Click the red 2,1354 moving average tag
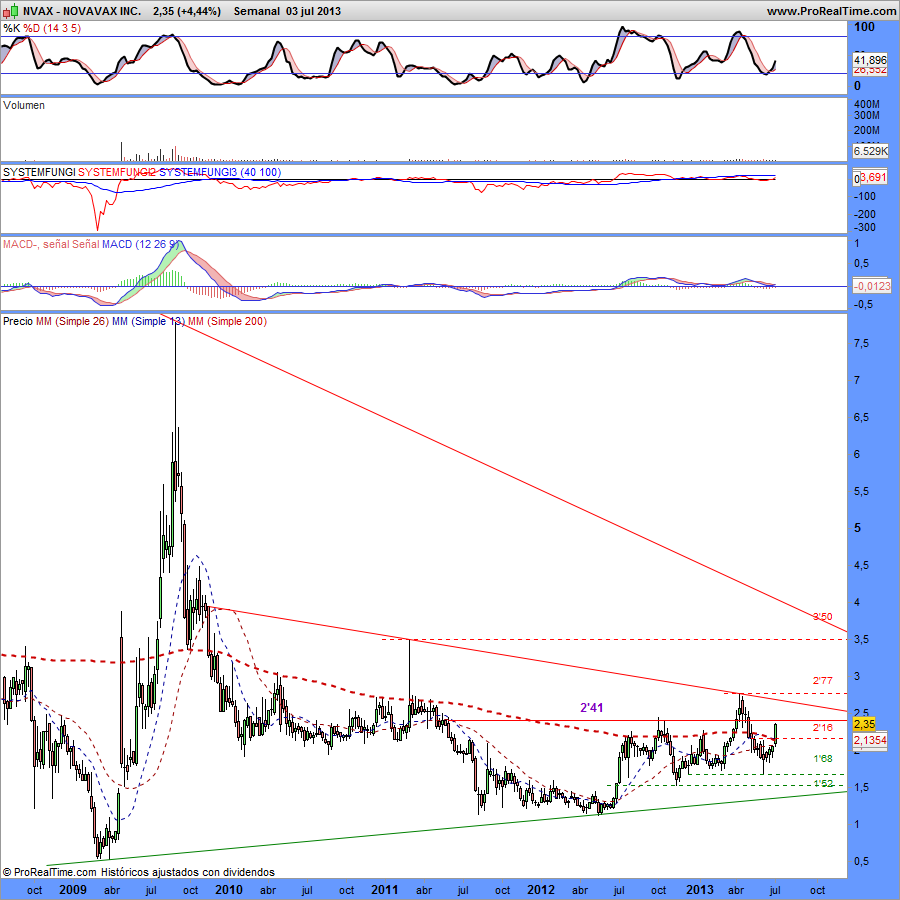The height and width of the screenshot is (900, 900). (x=868, y=738)
